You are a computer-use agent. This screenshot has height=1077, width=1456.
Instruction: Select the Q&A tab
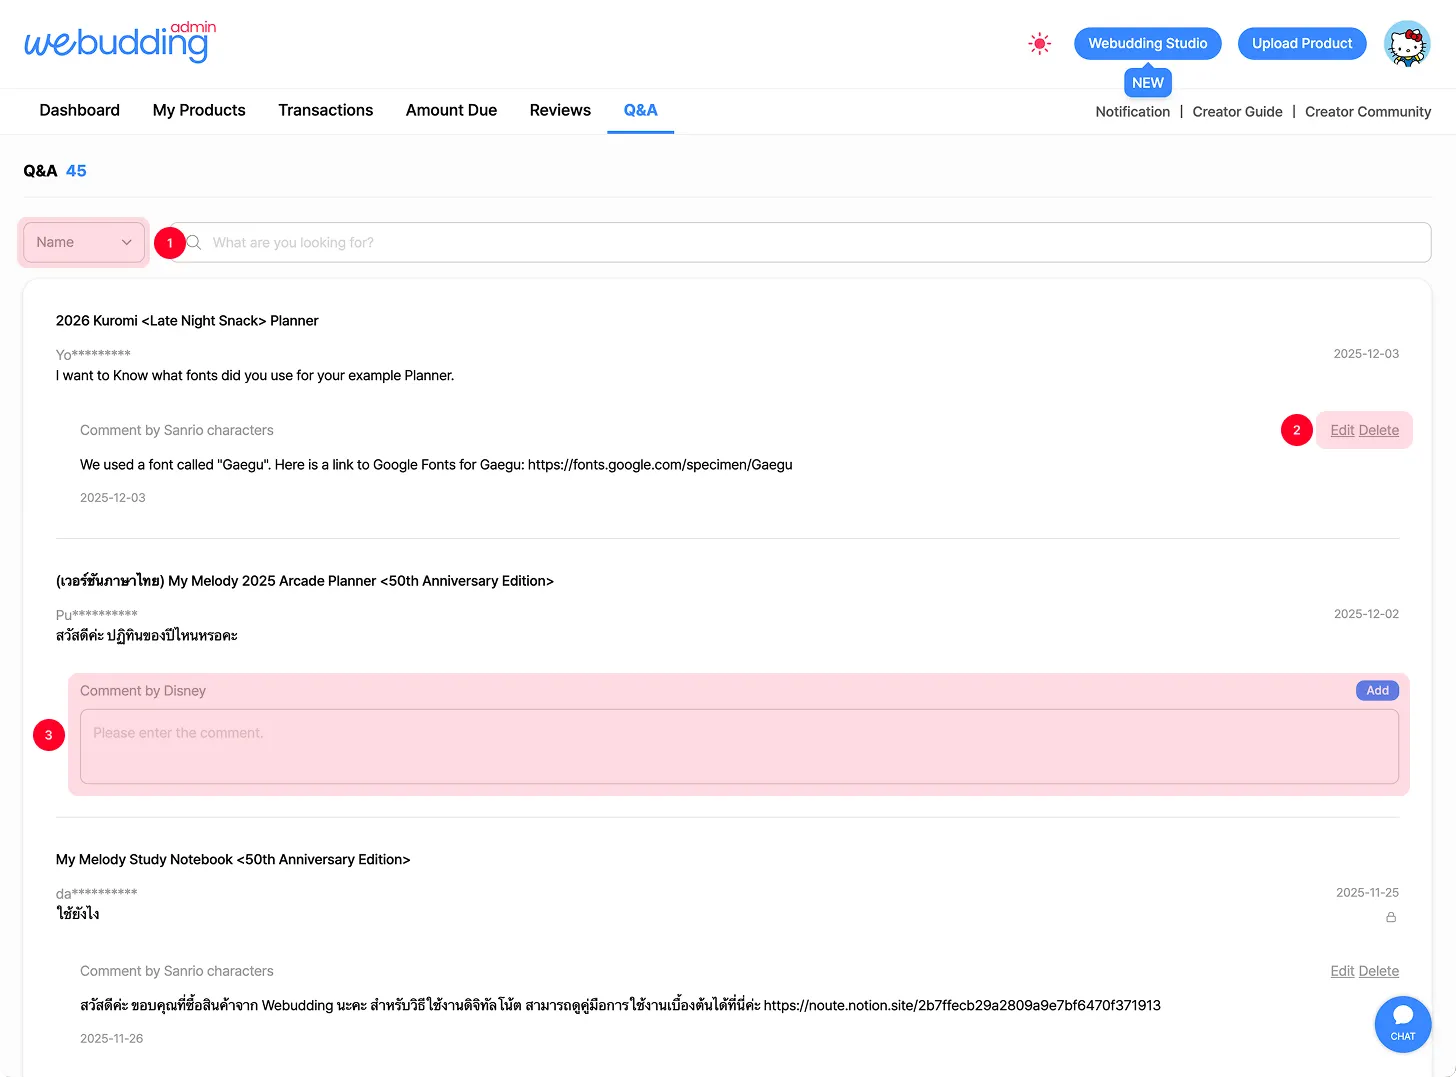point(641,110)
